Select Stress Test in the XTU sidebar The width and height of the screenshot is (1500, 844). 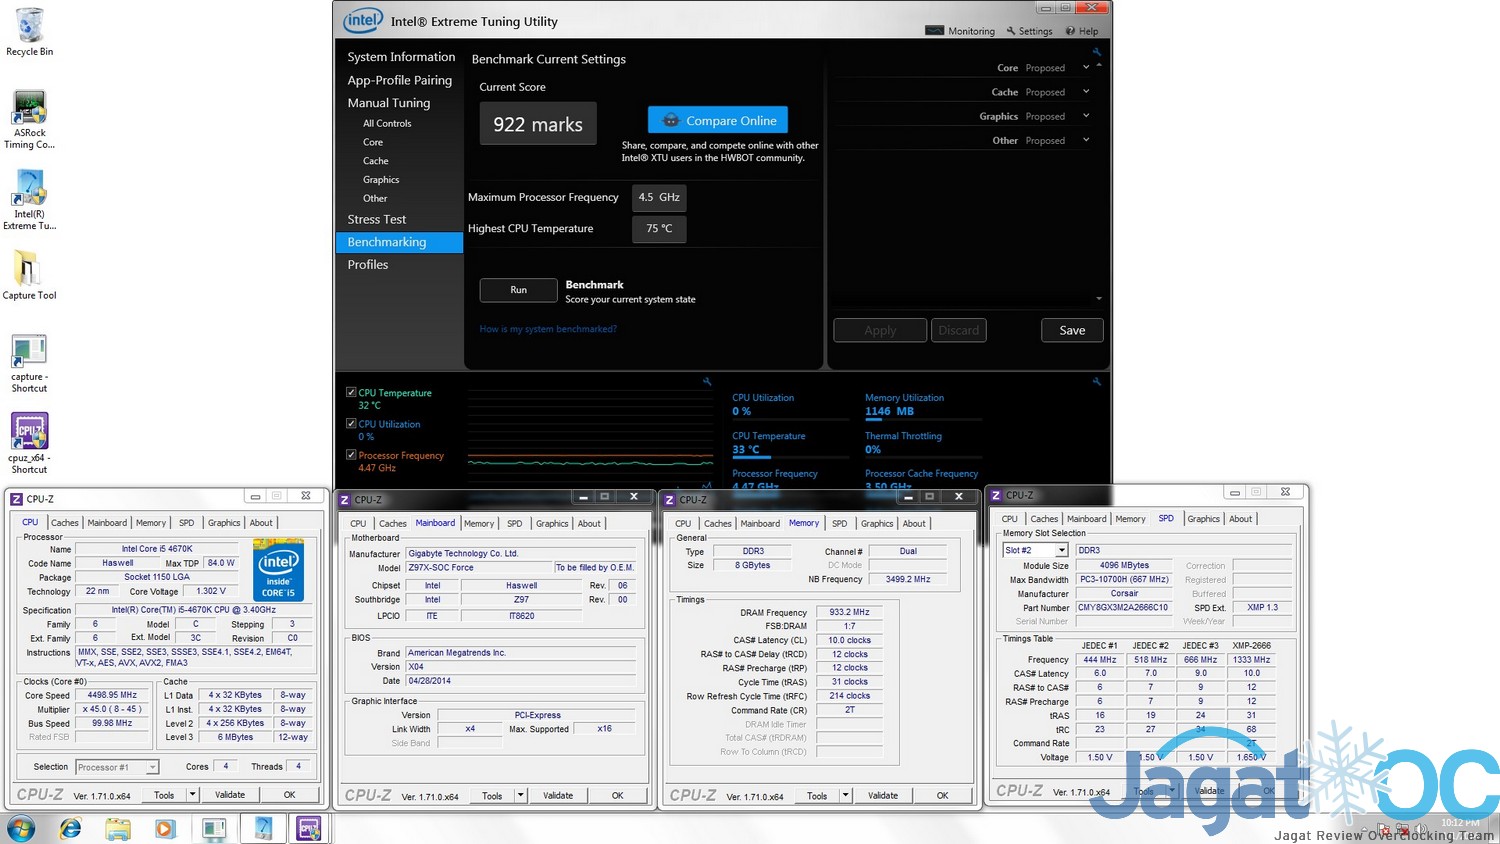click(x=377, y=219)
